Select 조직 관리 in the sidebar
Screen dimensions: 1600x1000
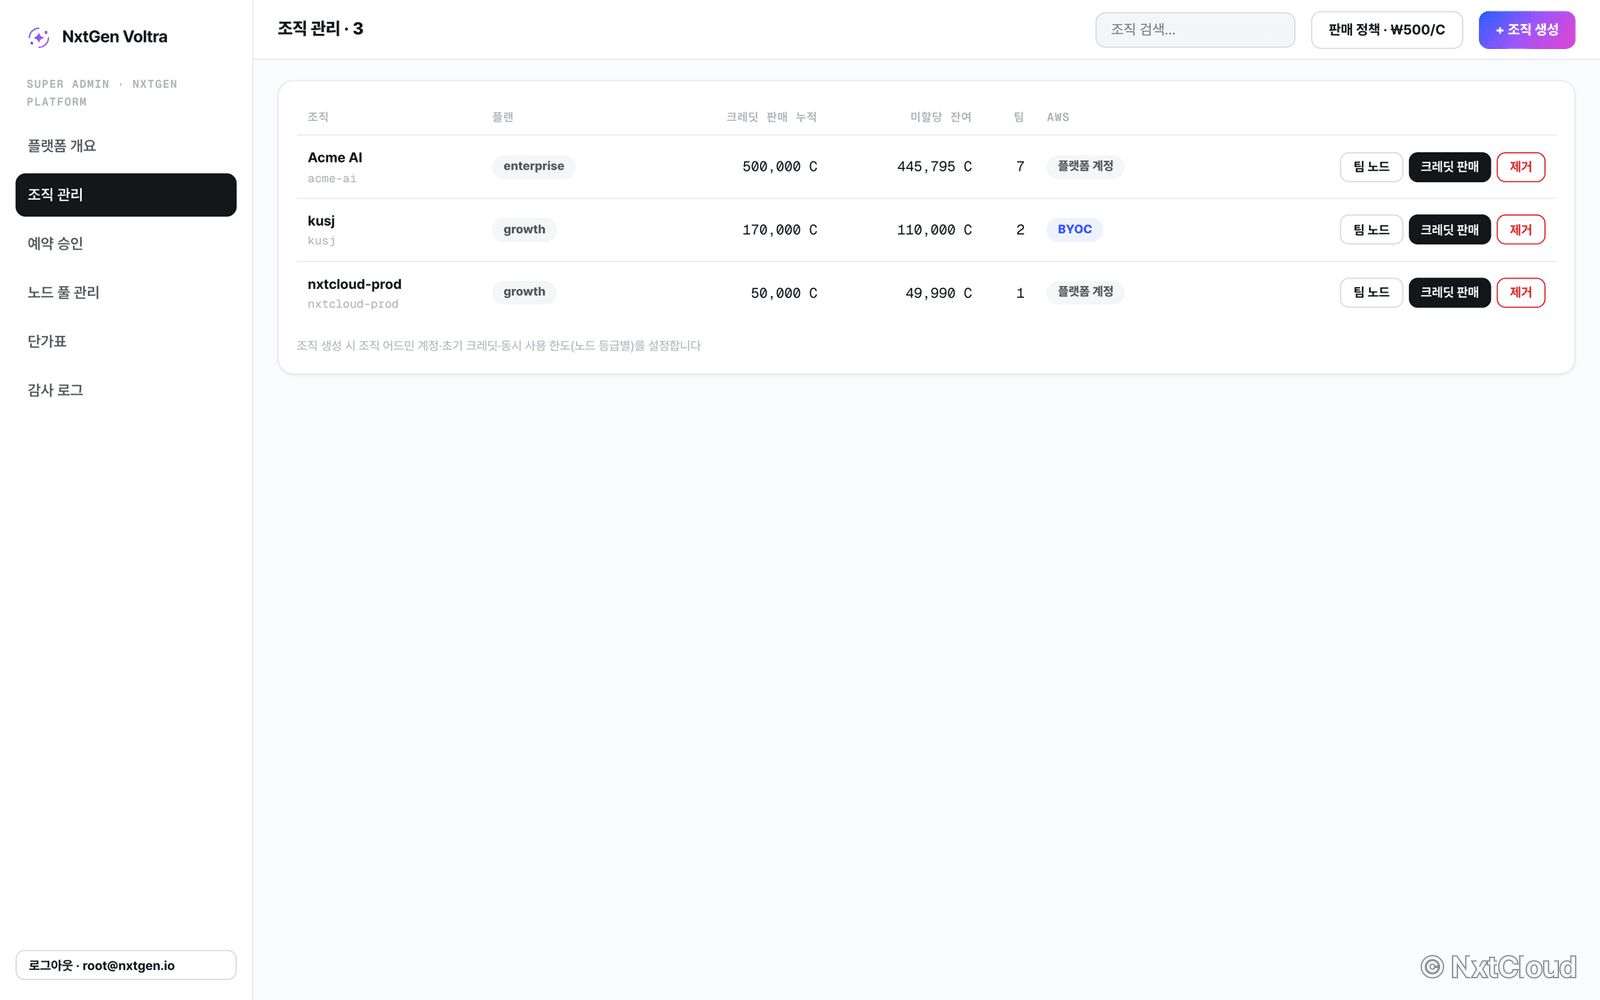[x=126, y=195]
